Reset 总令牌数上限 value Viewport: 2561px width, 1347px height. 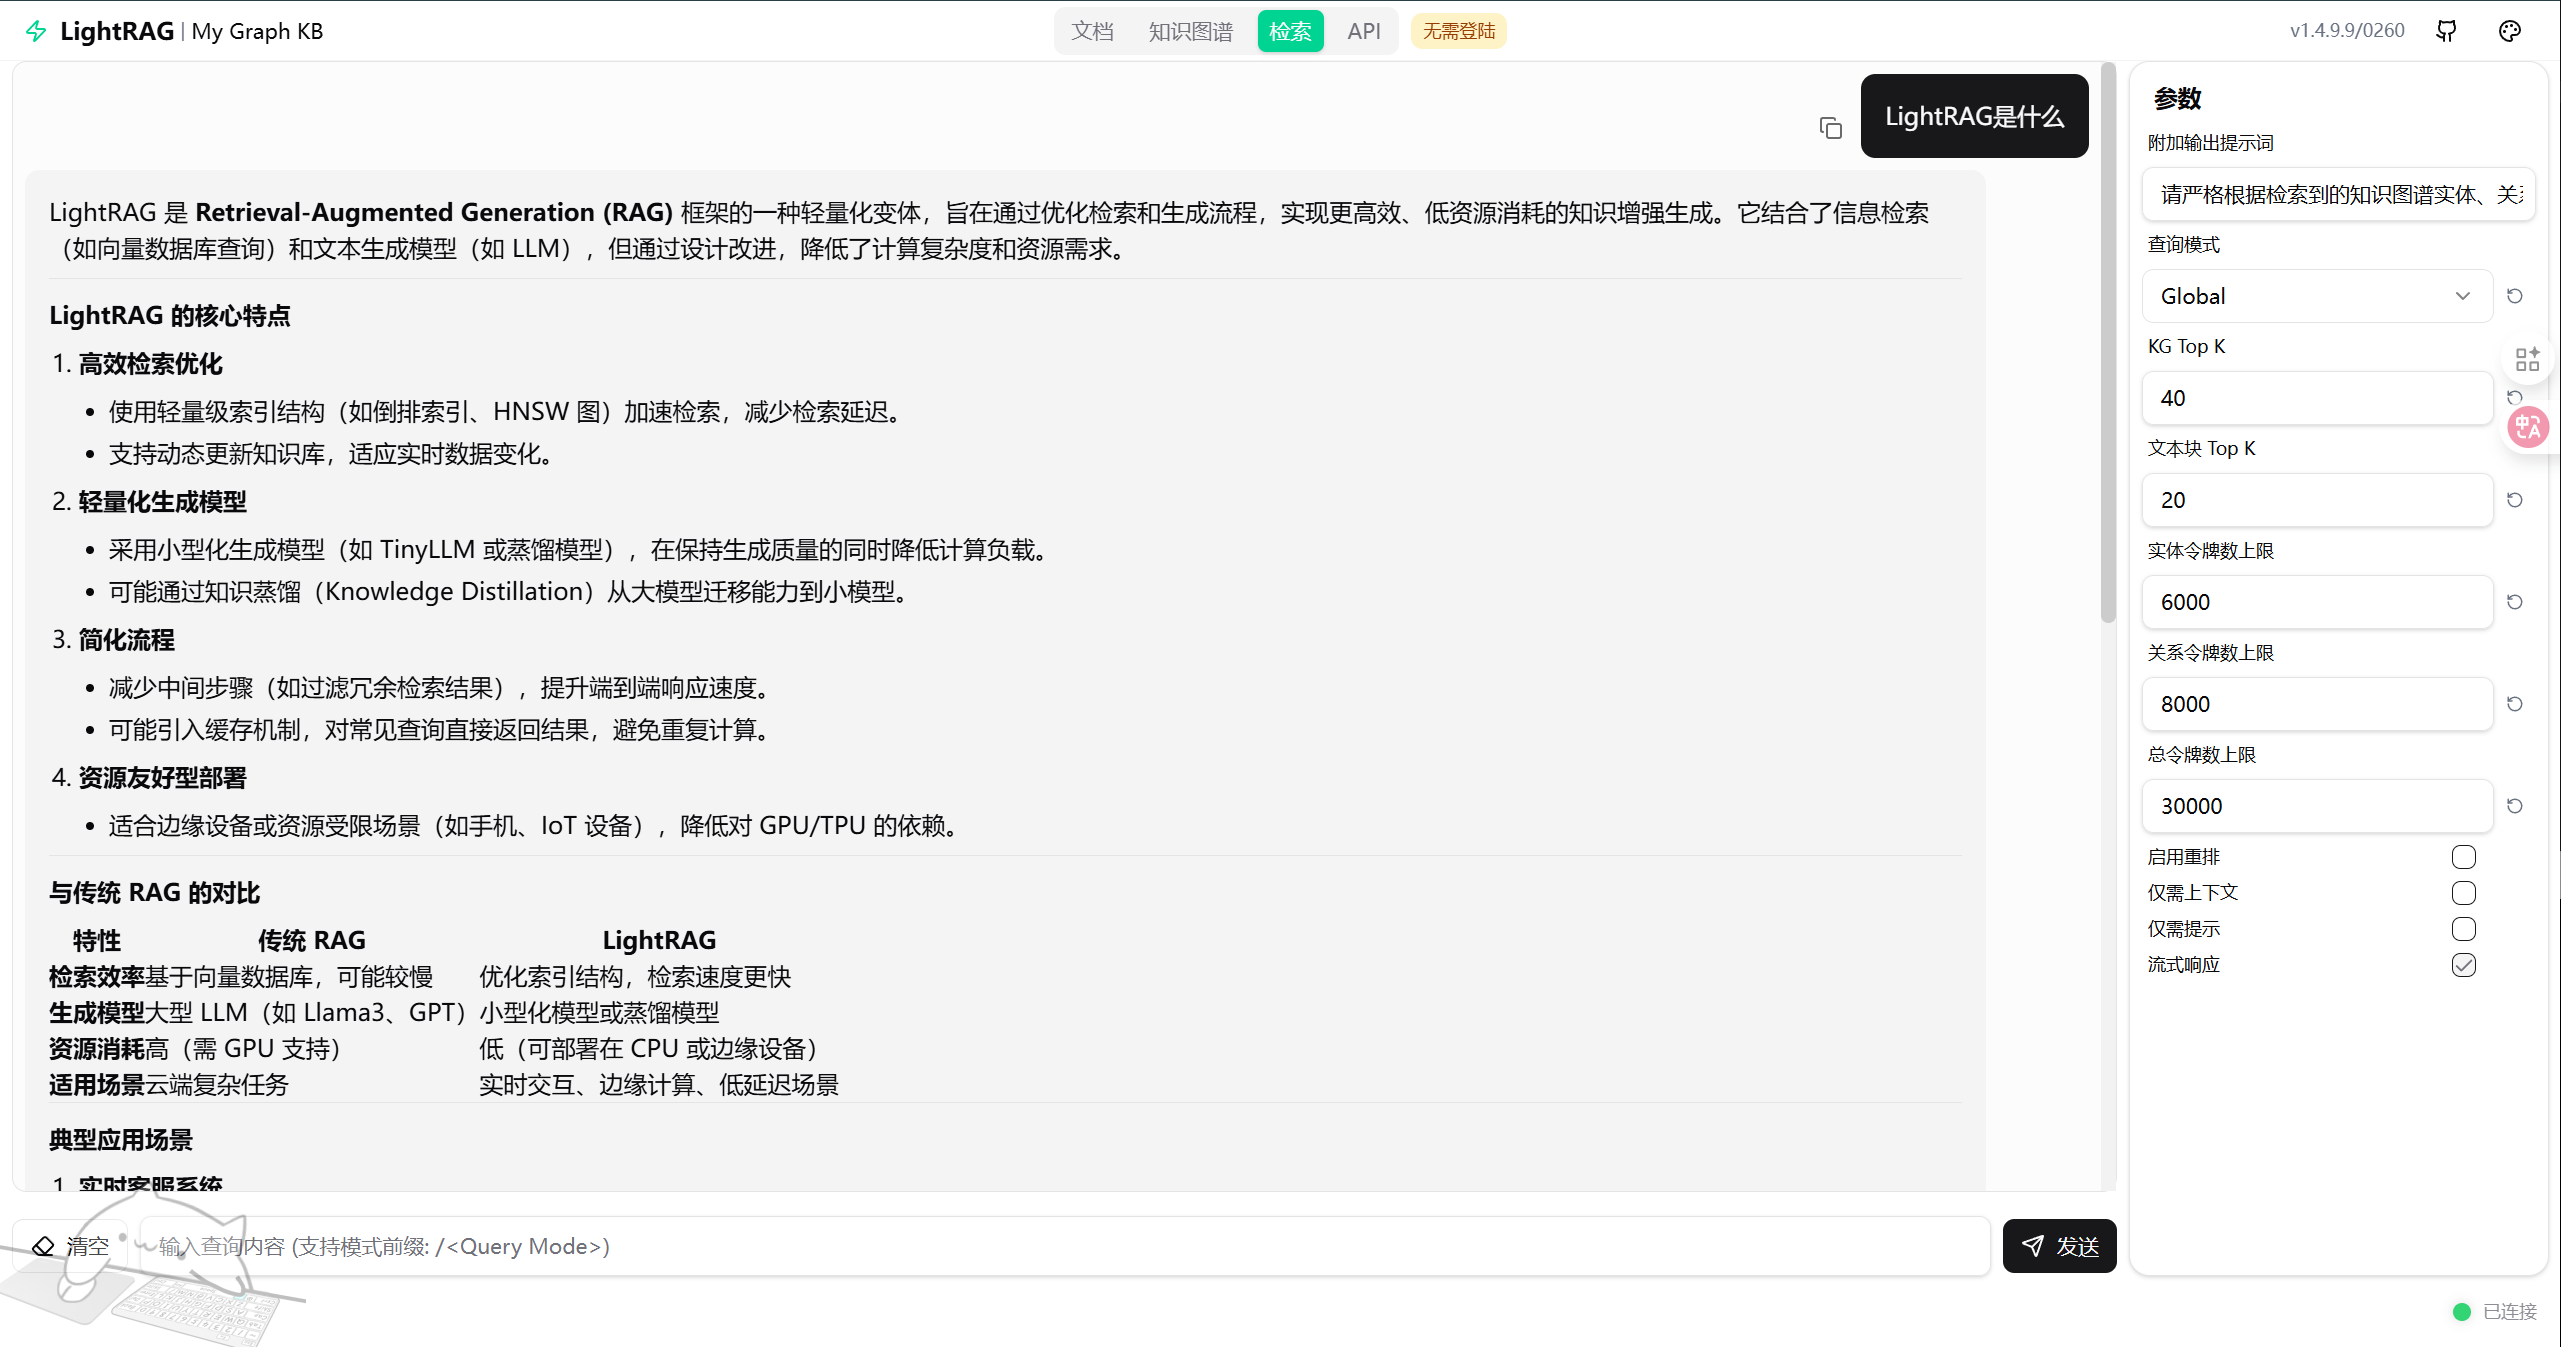click(2515, 806)
